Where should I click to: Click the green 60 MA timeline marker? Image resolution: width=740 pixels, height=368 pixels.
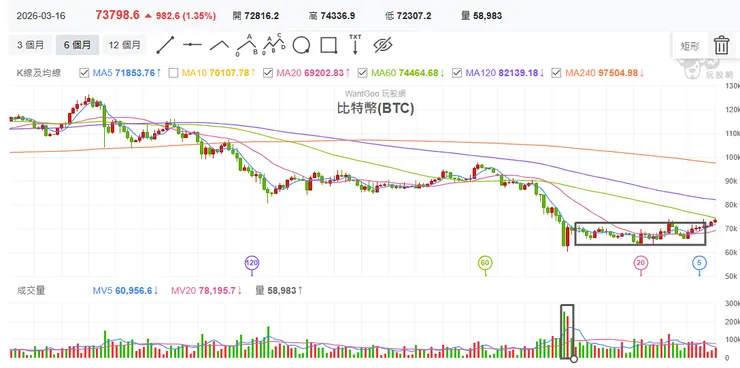click(485, 263)
